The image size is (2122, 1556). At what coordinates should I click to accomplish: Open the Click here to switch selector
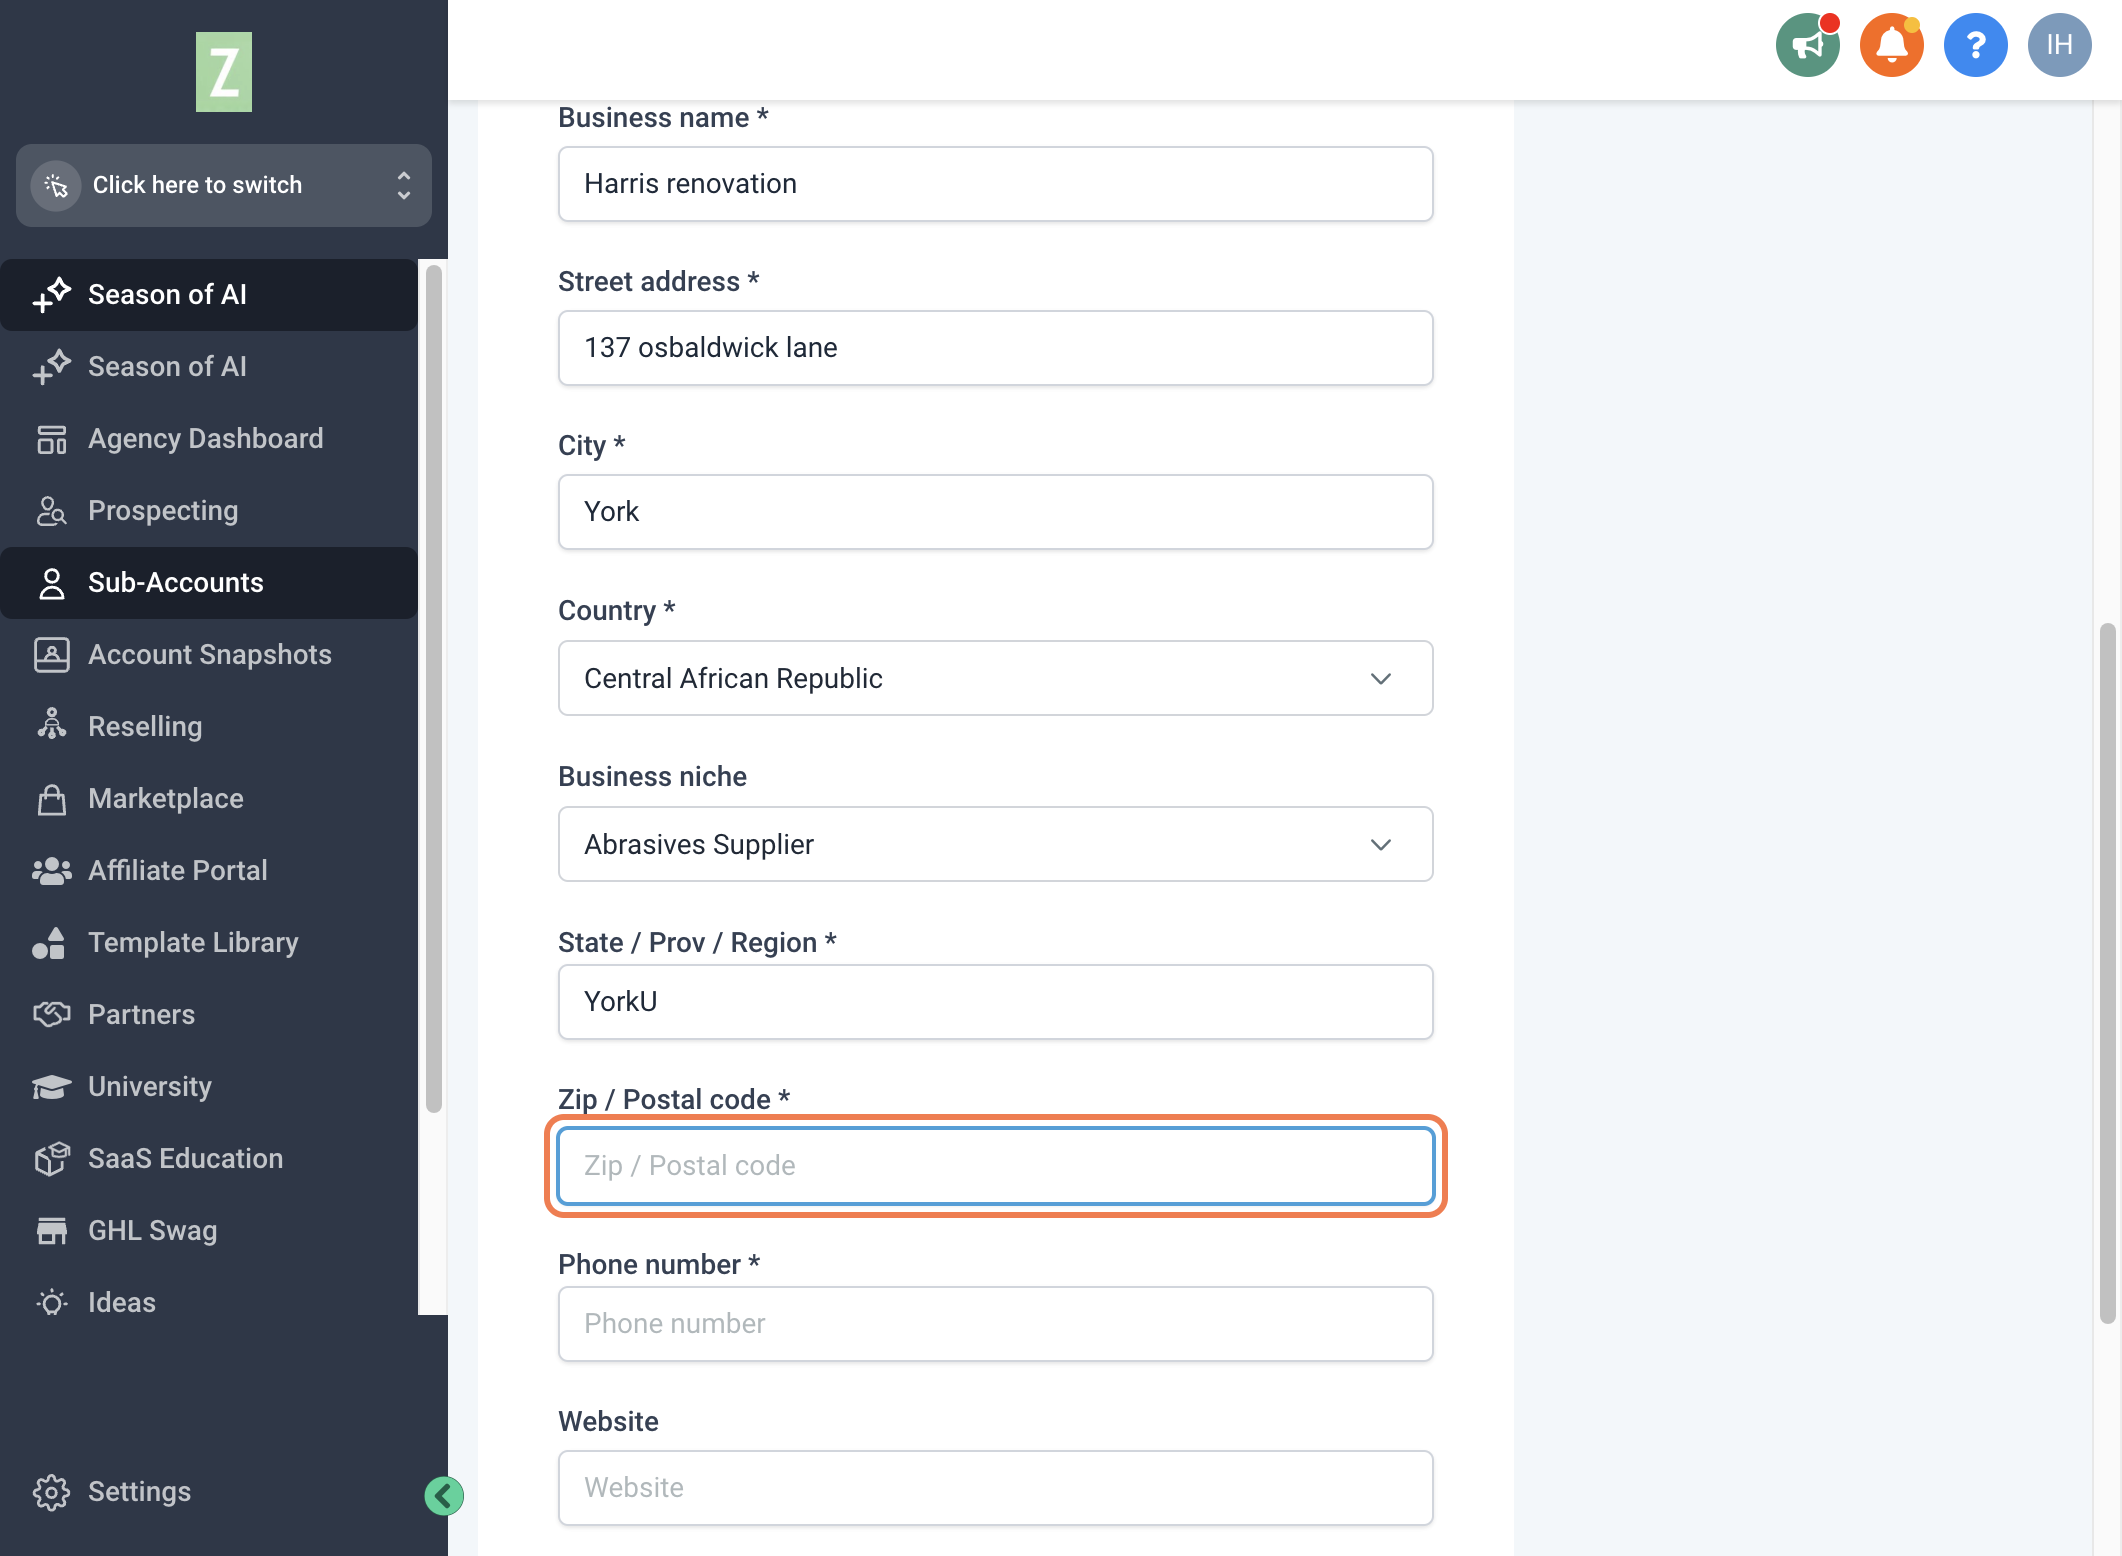224,185
